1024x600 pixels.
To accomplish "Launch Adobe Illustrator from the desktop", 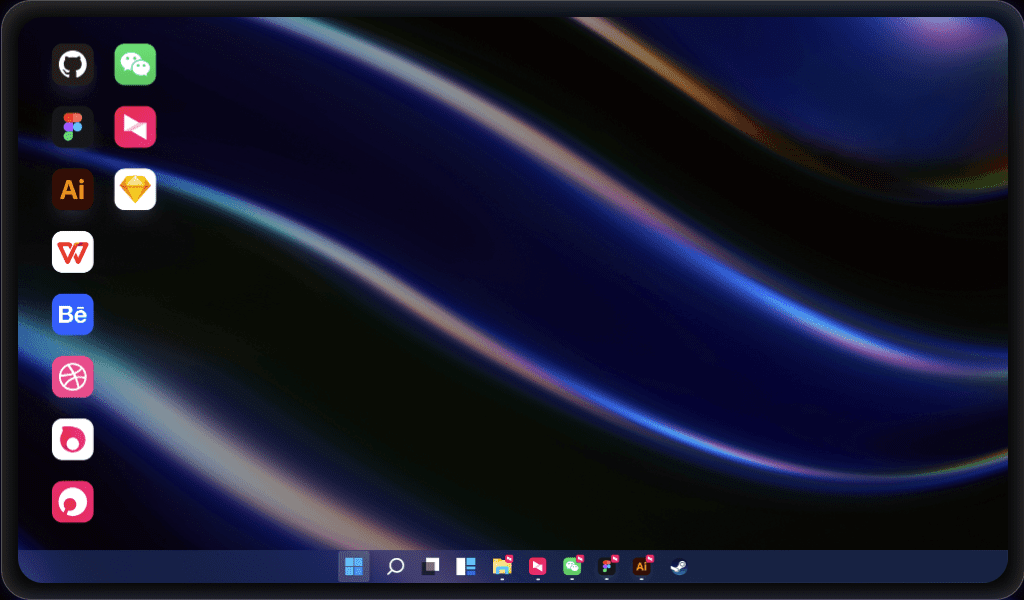I will [73, 189].
